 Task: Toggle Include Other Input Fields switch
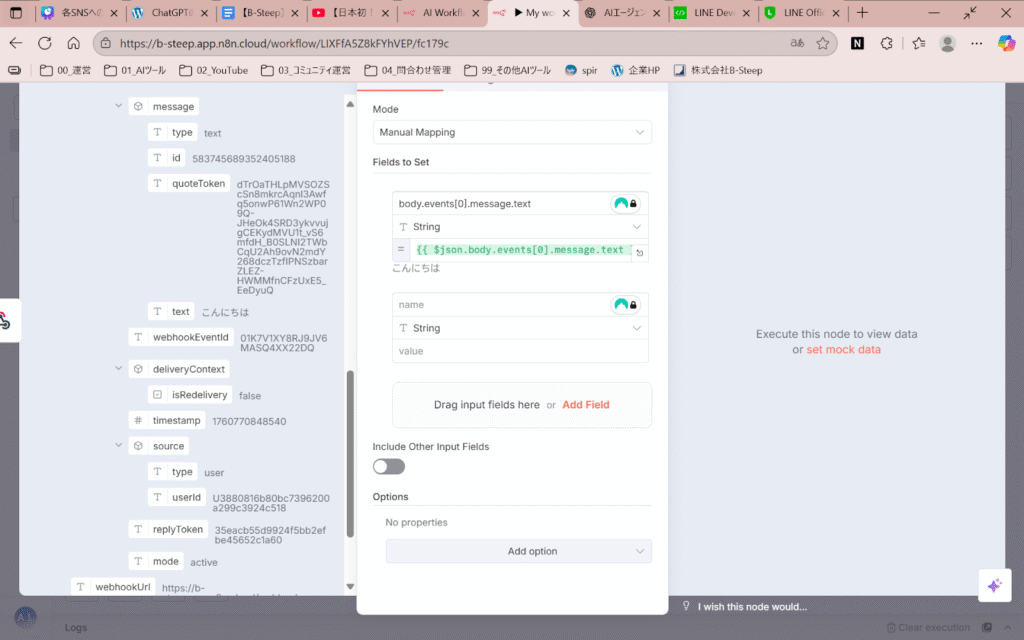coord(389,466)
